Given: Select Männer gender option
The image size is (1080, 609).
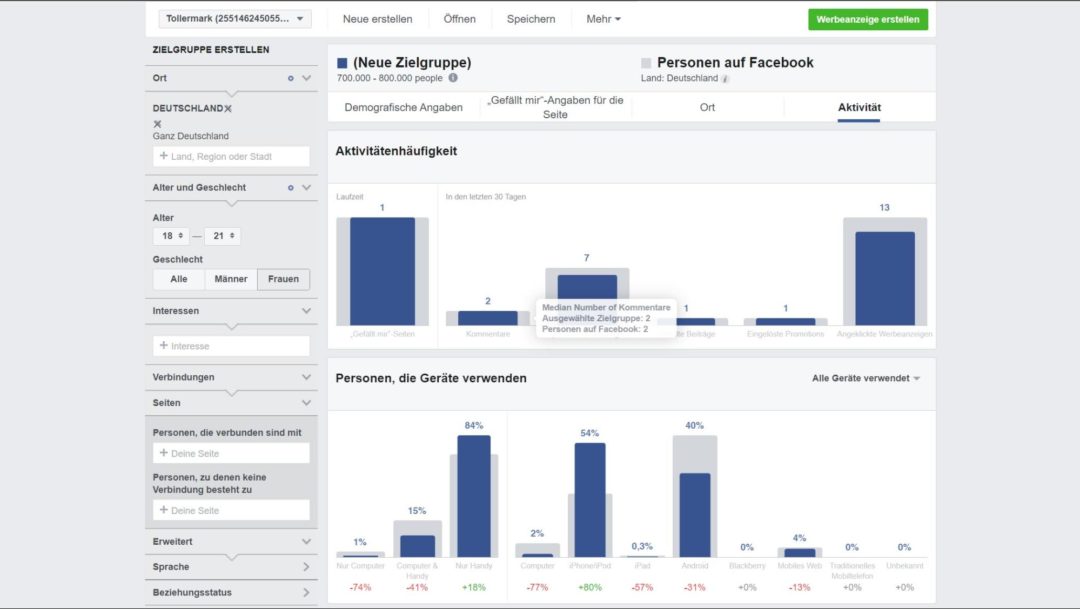Looking at the screenshot, I should [x=231, y=279].
